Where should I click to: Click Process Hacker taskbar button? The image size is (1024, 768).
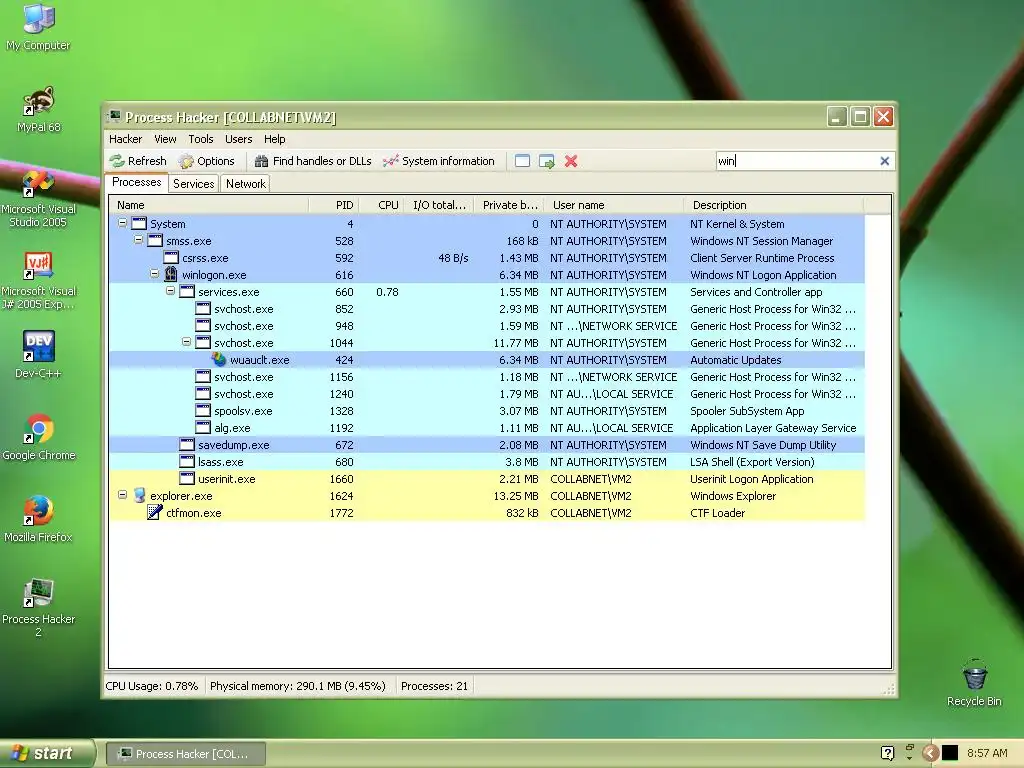[185, 754]
